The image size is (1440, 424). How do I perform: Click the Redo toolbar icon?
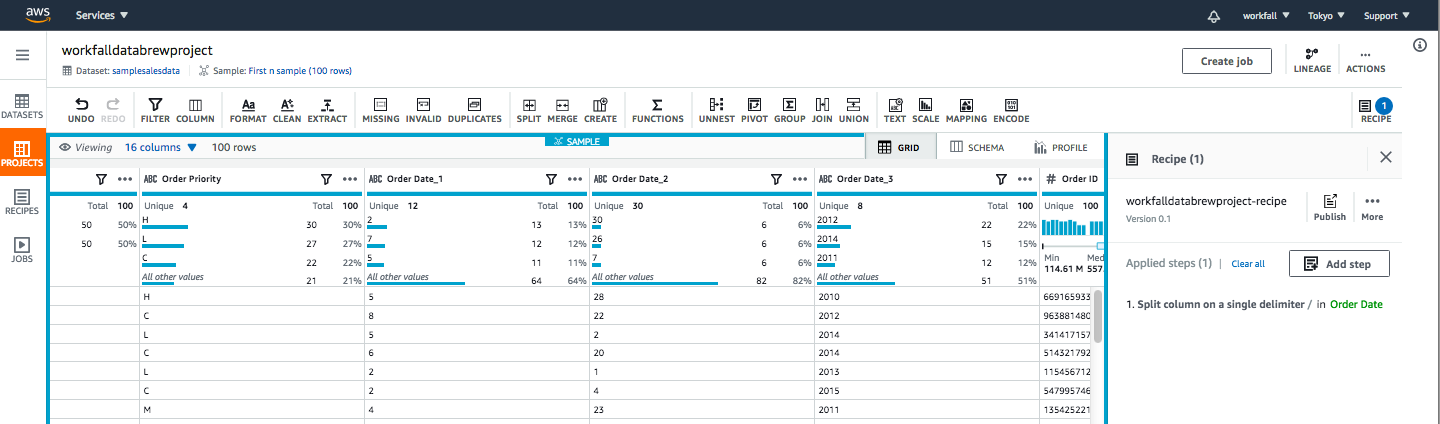[113, 110]
